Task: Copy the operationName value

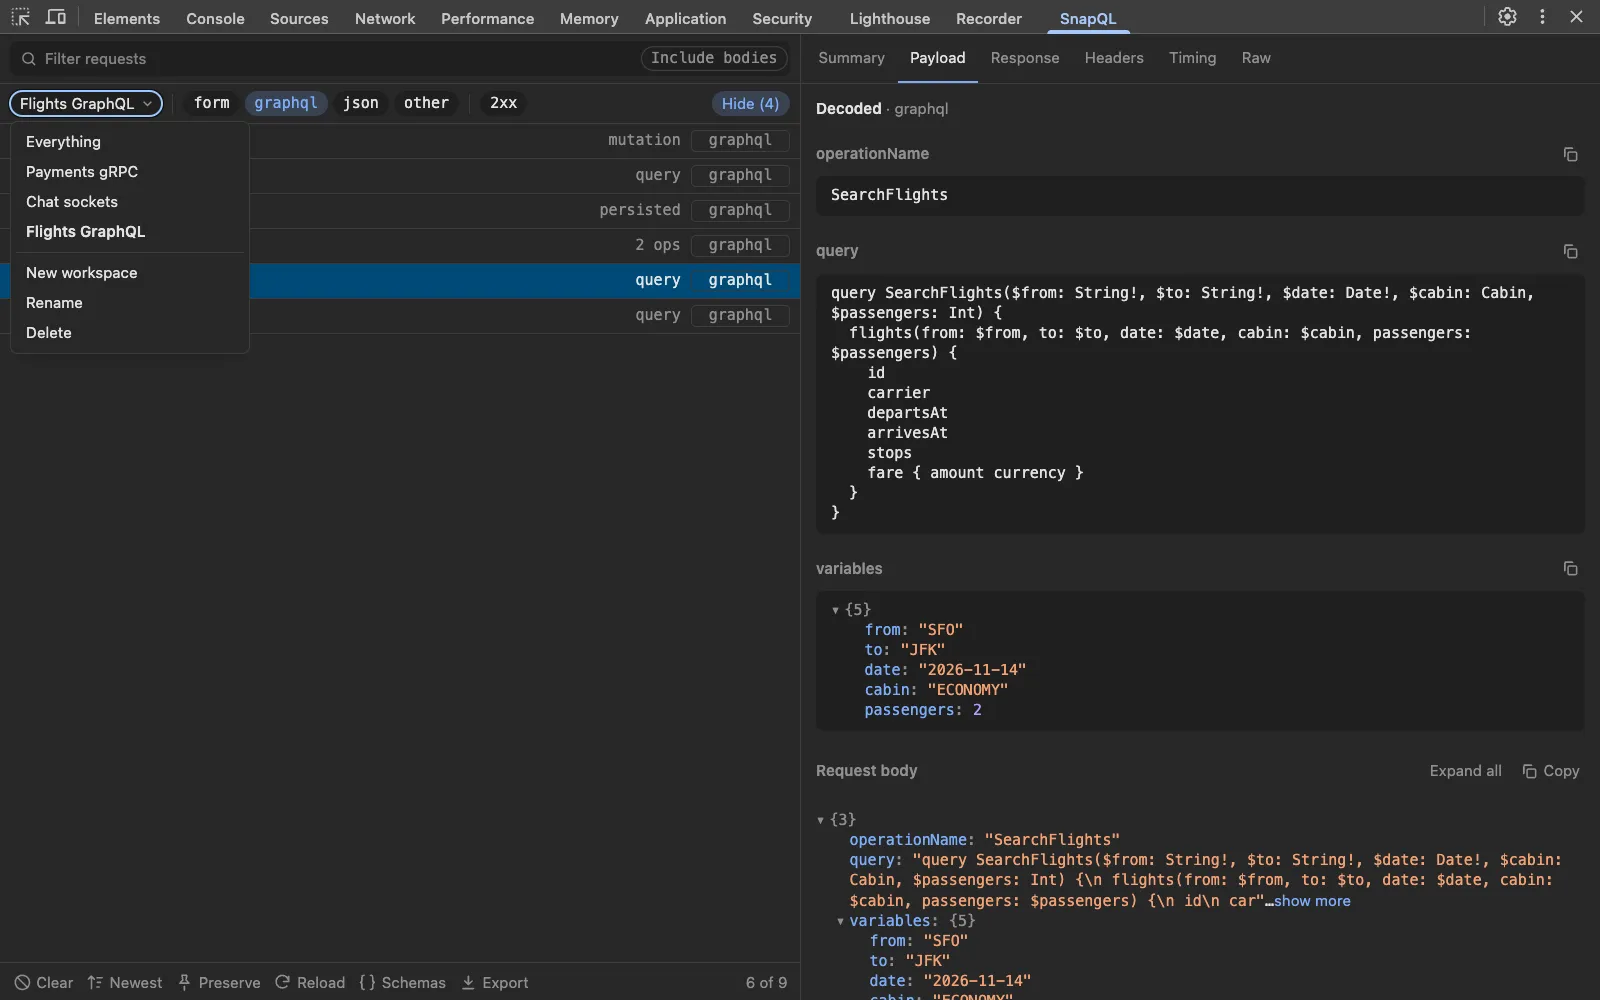Action: pos(1570,154)
